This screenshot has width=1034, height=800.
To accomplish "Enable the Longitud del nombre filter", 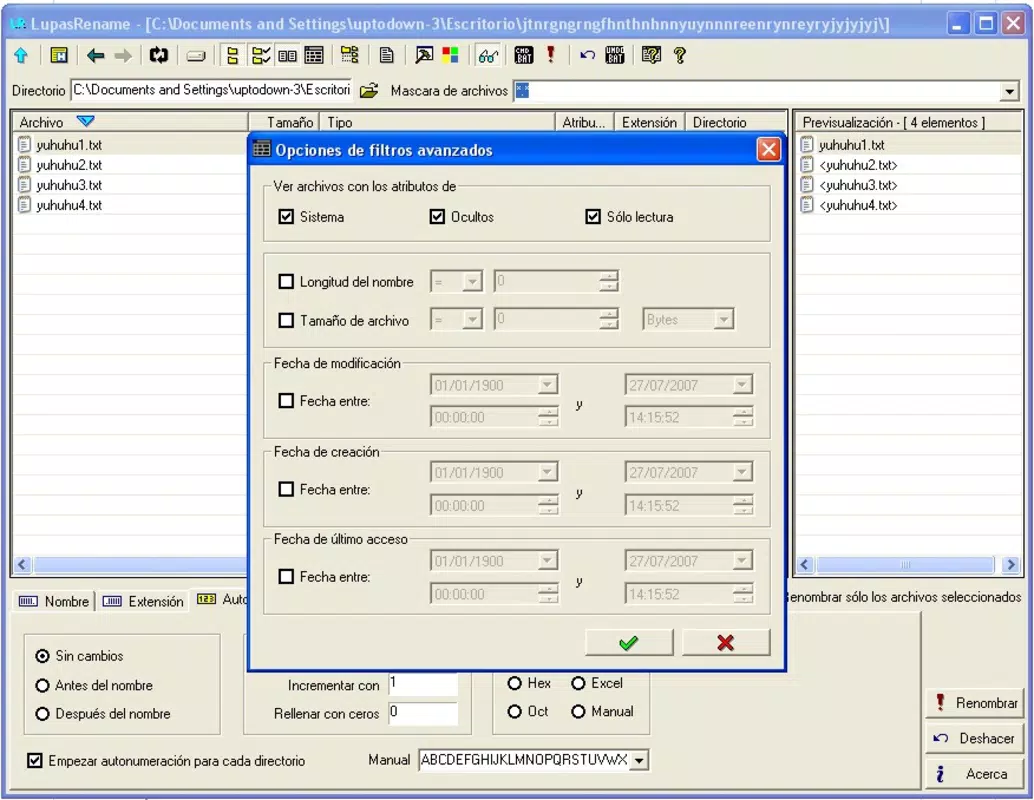I will (x=286, y=282).
